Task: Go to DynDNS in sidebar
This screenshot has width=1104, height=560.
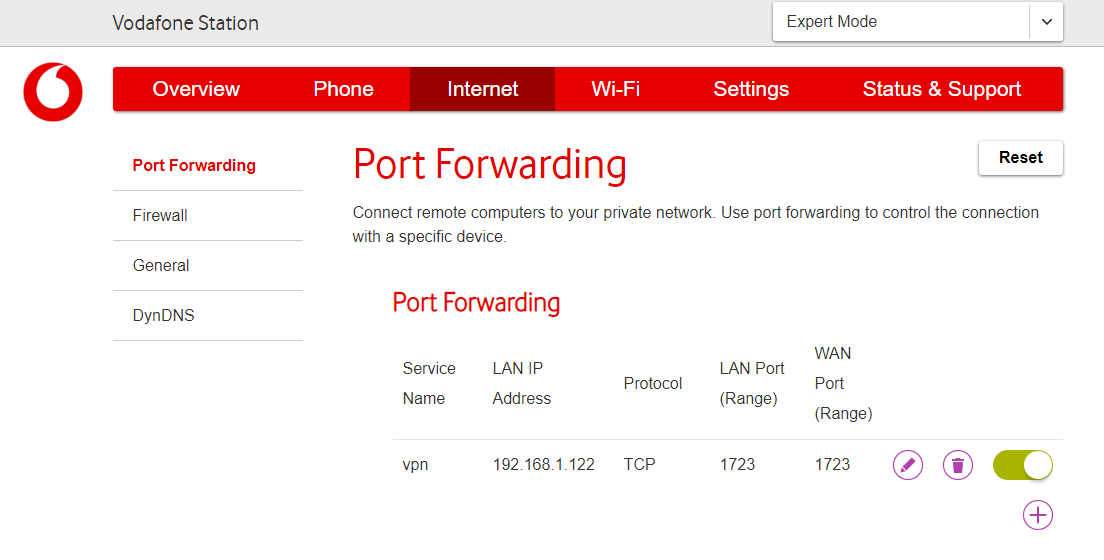Action: pos(163,316)
